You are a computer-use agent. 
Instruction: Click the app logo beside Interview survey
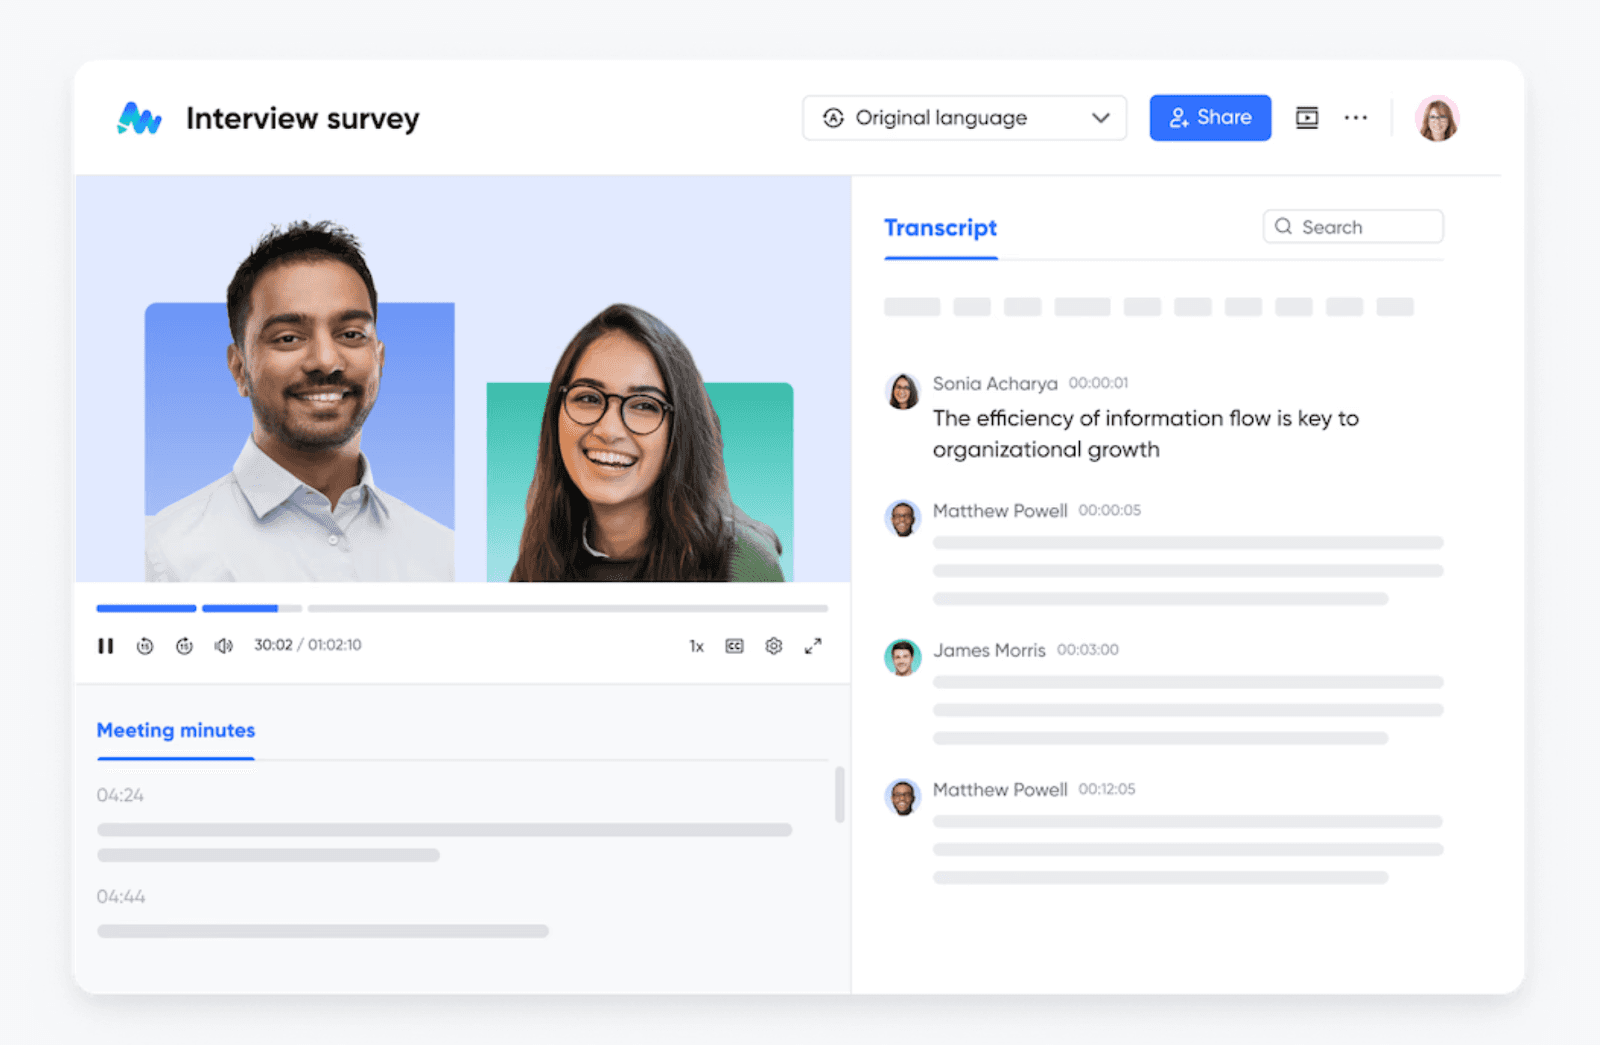[139, 118]
